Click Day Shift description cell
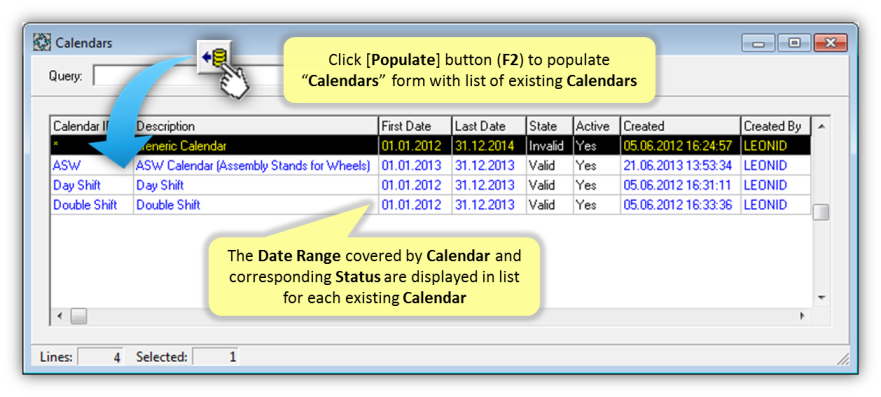Image resolution: width=881 pixels, height=397 pixels. pyautogui.click(x=256, y=185)
